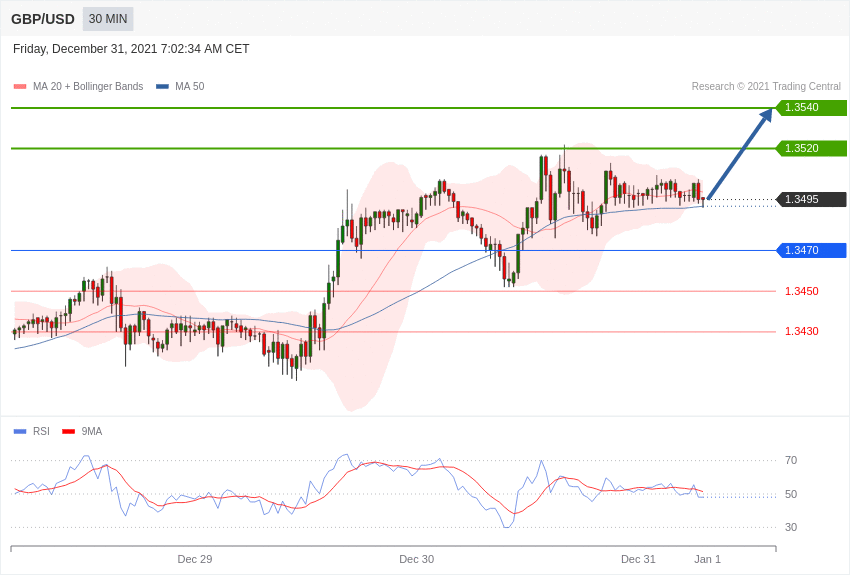
Task: Click the red 1.3430 support label
Action: click(x=802, y=331)
